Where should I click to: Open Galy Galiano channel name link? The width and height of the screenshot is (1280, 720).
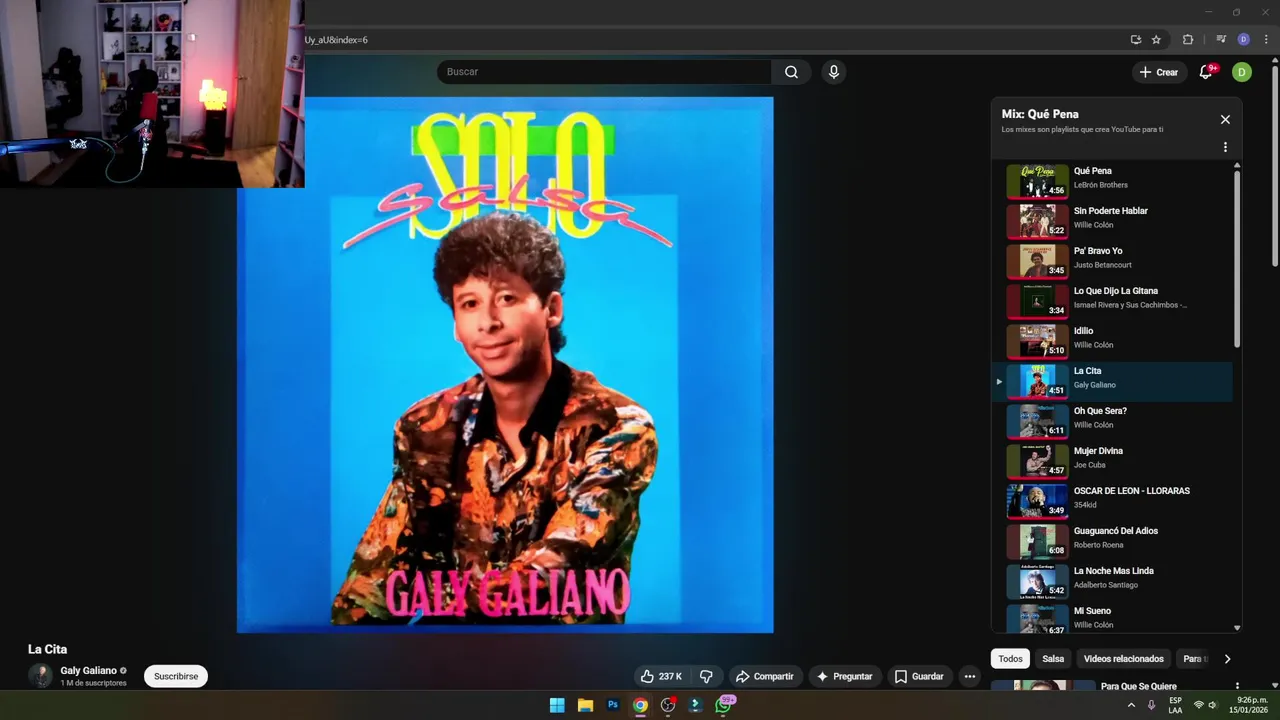pyautogui.click(x=88, y=671)
